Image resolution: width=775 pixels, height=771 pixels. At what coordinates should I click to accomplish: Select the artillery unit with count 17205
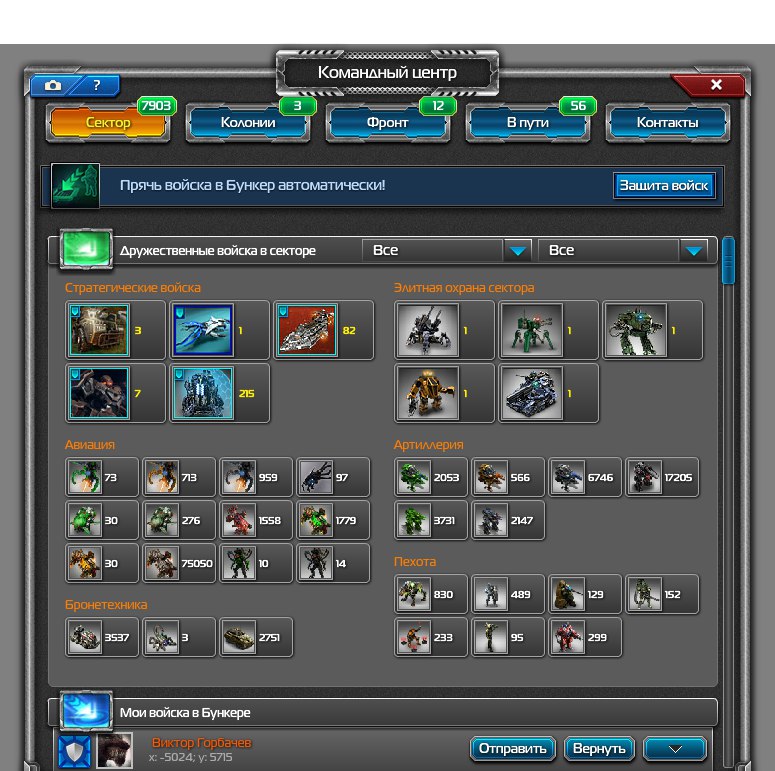[x=646, y=478]
